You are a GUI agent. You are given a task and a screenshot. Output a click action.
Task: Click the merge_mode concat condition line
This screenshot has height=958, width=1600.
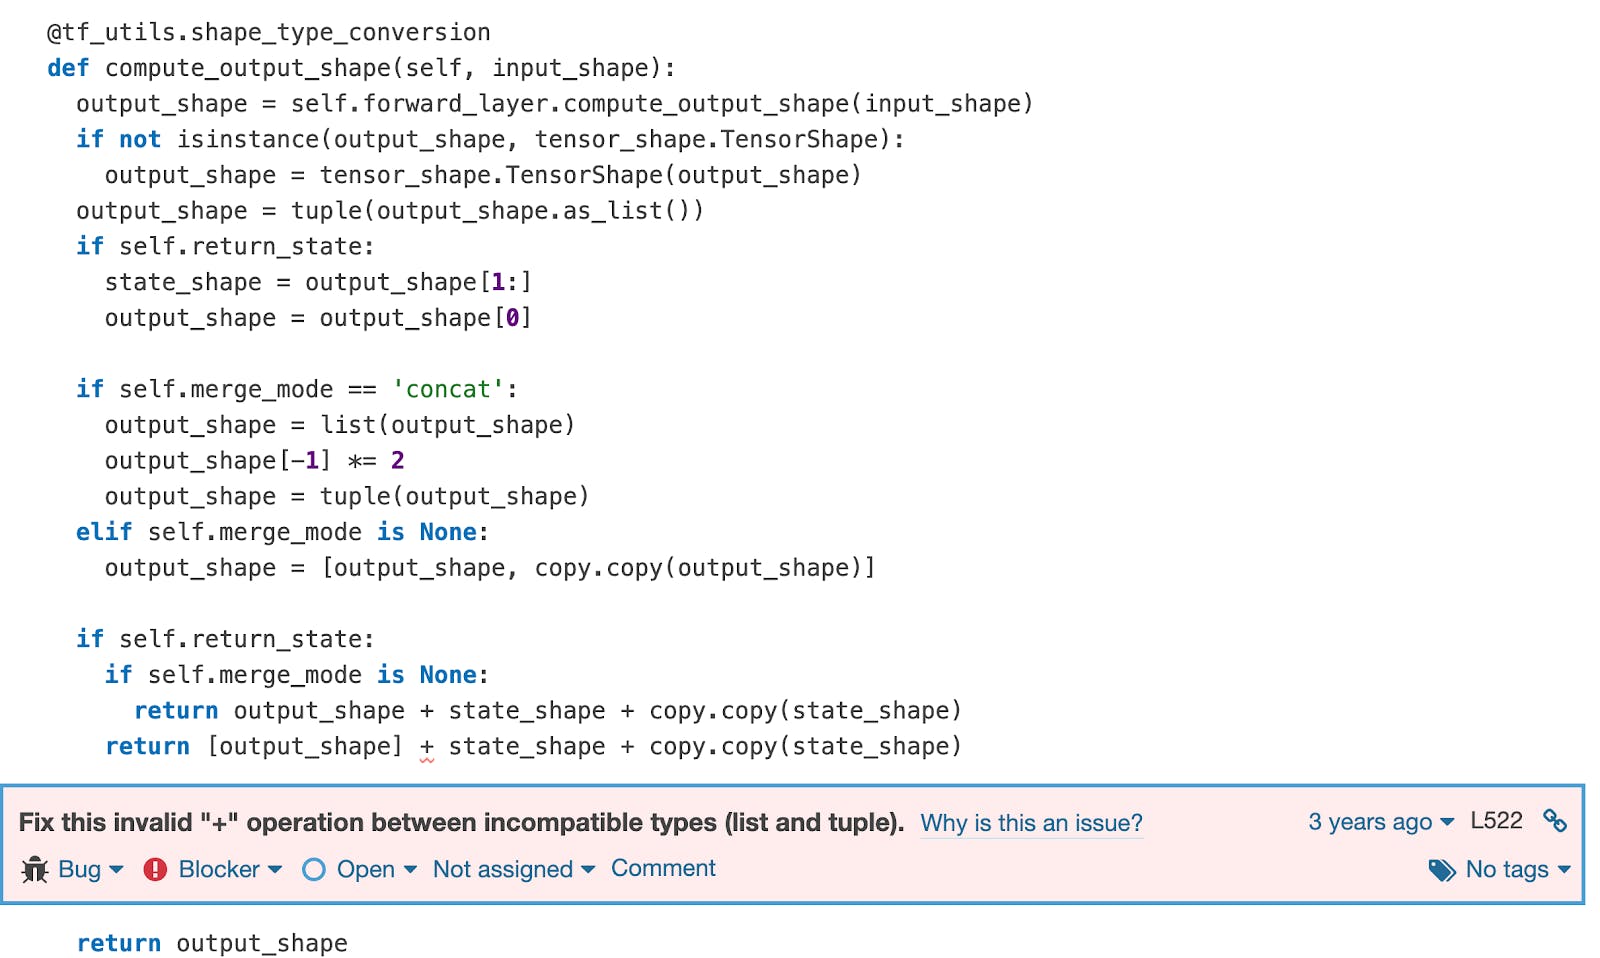(297, 389)
